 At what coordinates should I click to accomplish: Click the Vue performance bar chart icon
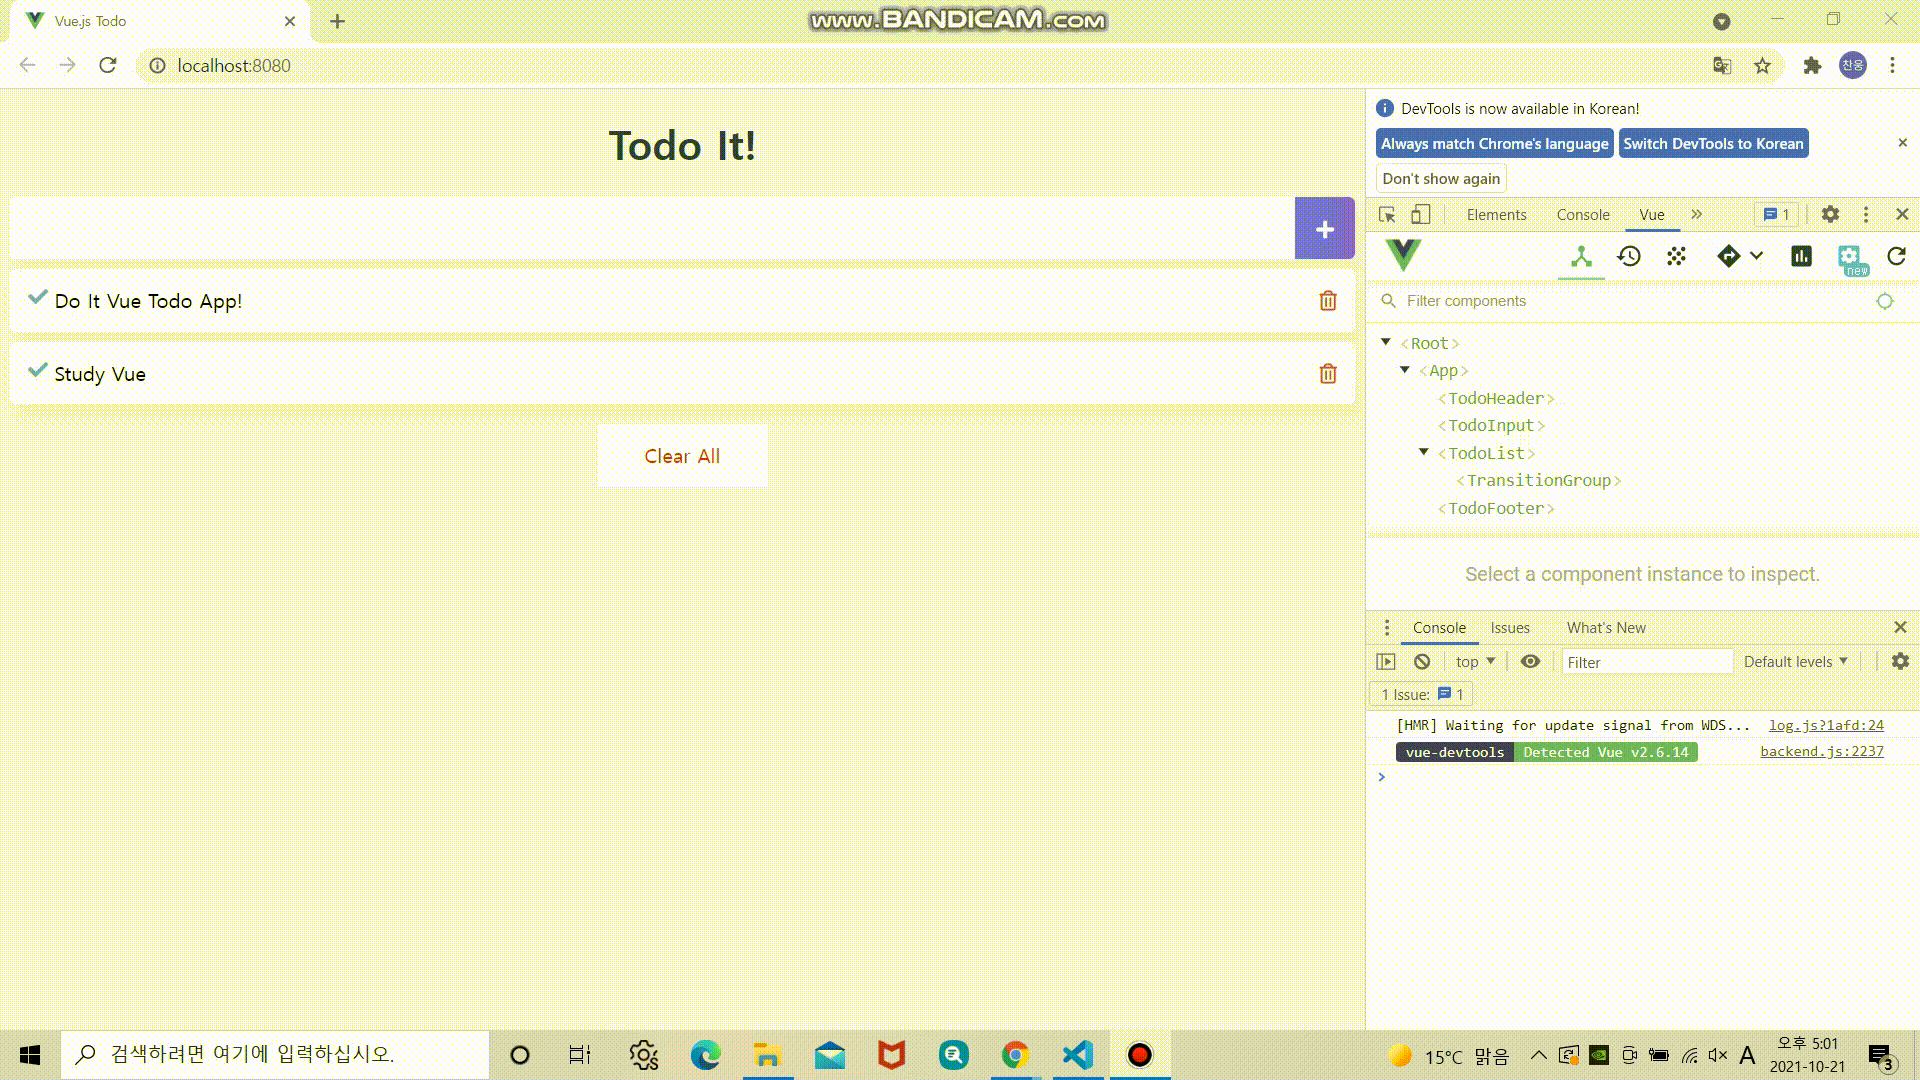(x=1802, y=257)
